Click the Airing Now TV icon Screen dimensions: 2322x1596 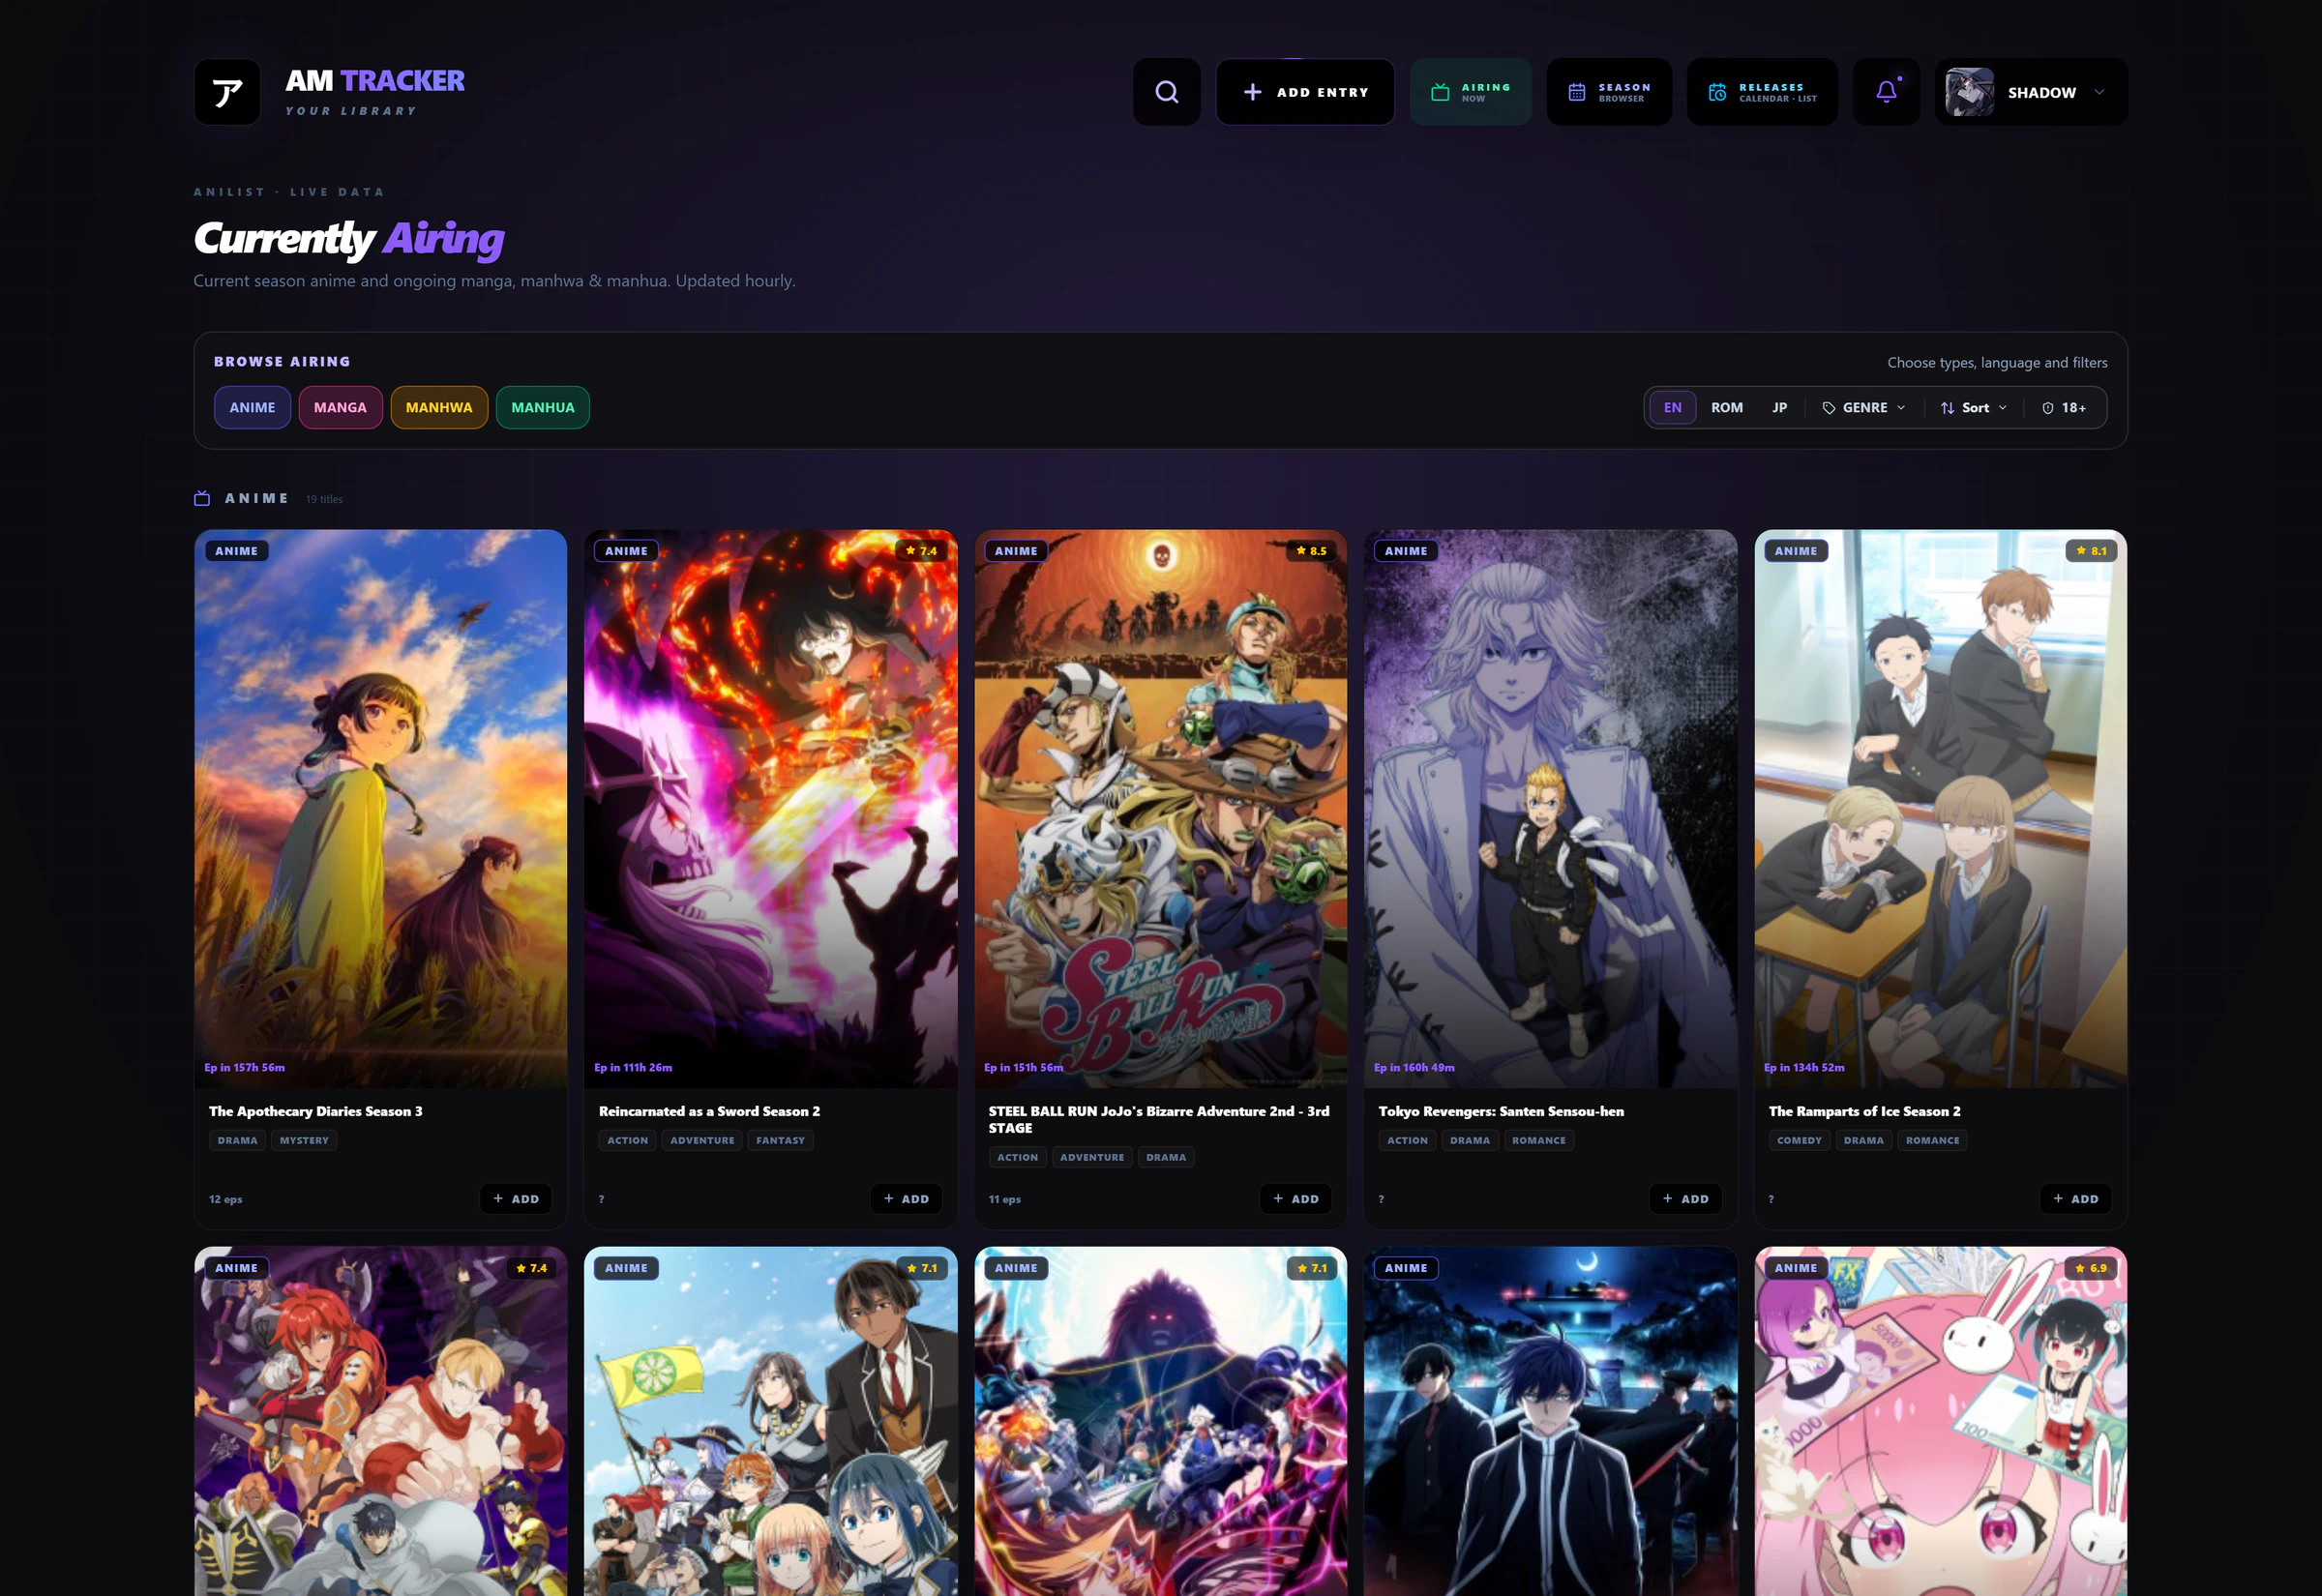1440,92
